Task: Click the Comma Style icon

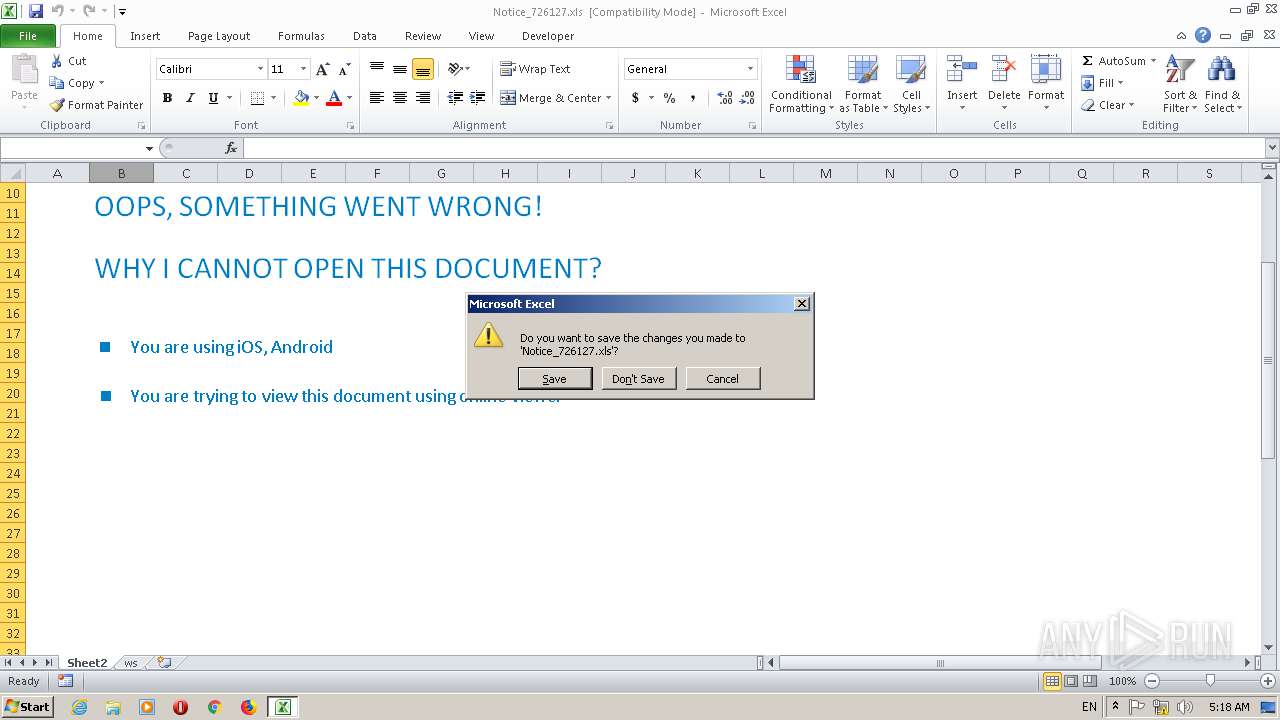Action: tap(692, 98)
